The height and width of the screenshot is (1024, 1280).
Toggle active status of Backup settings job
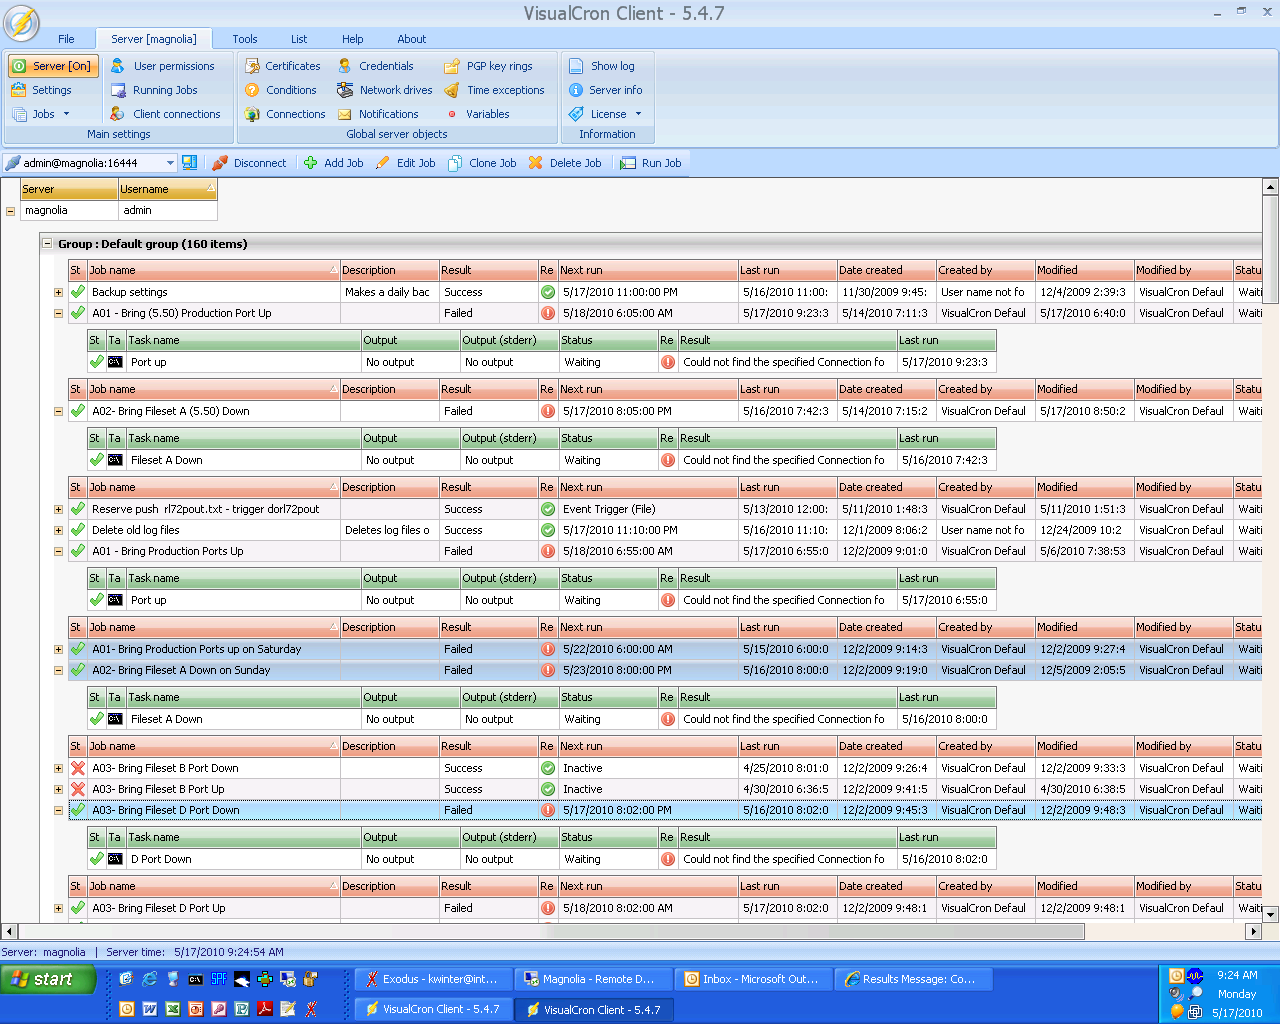(78, 292)
